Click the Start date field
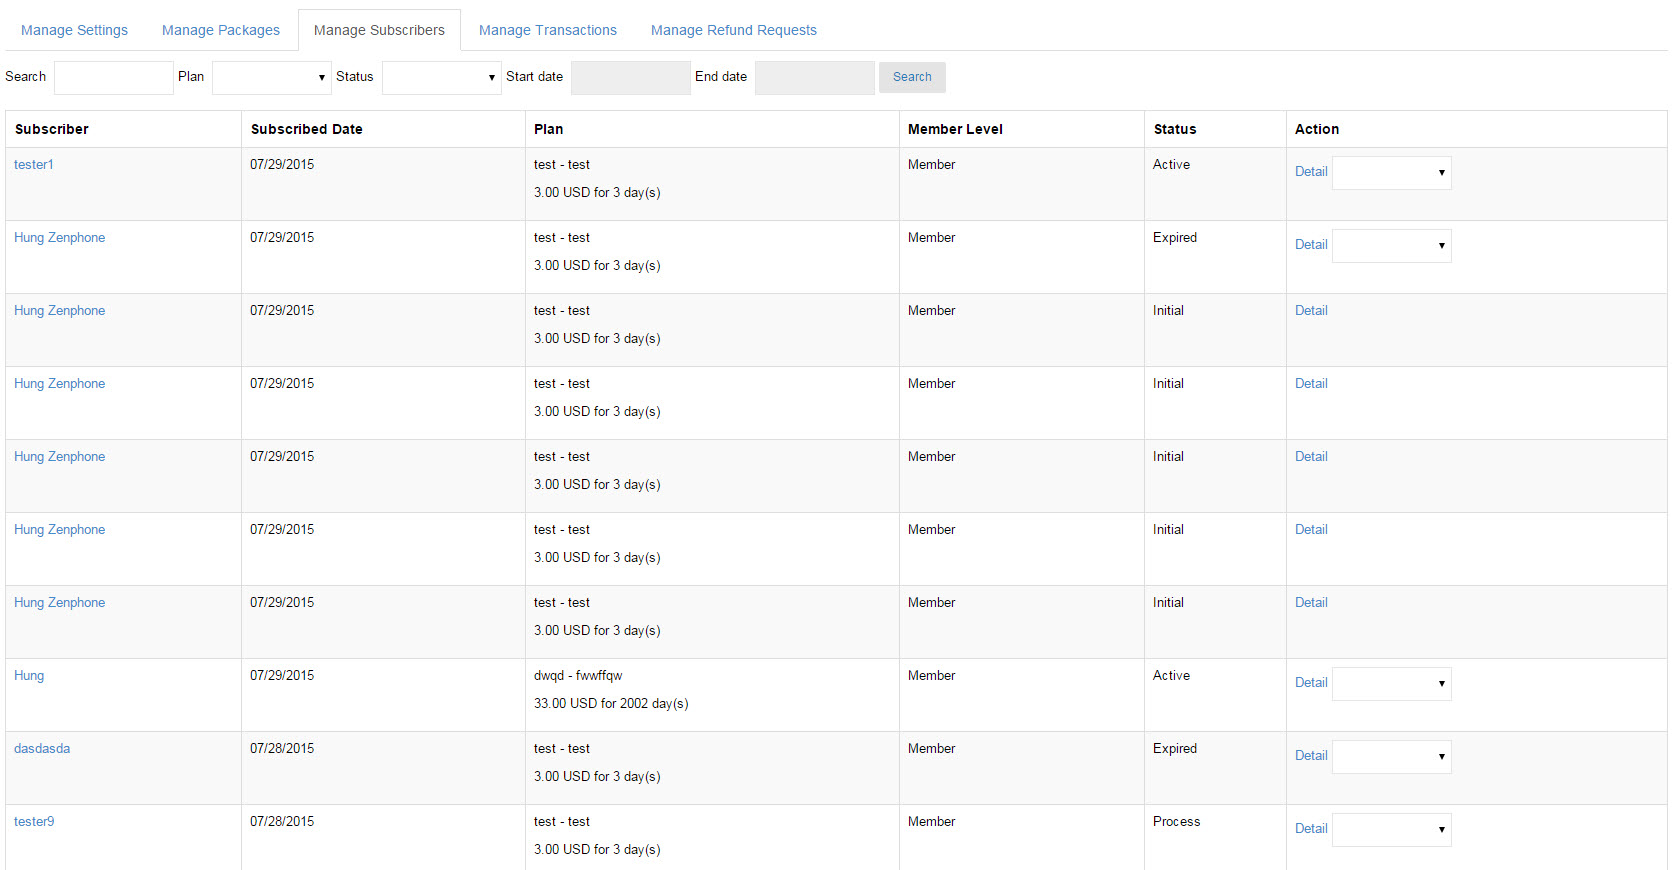The width and height of the screenshot is (1672, 870). click(x=630, y=77)
